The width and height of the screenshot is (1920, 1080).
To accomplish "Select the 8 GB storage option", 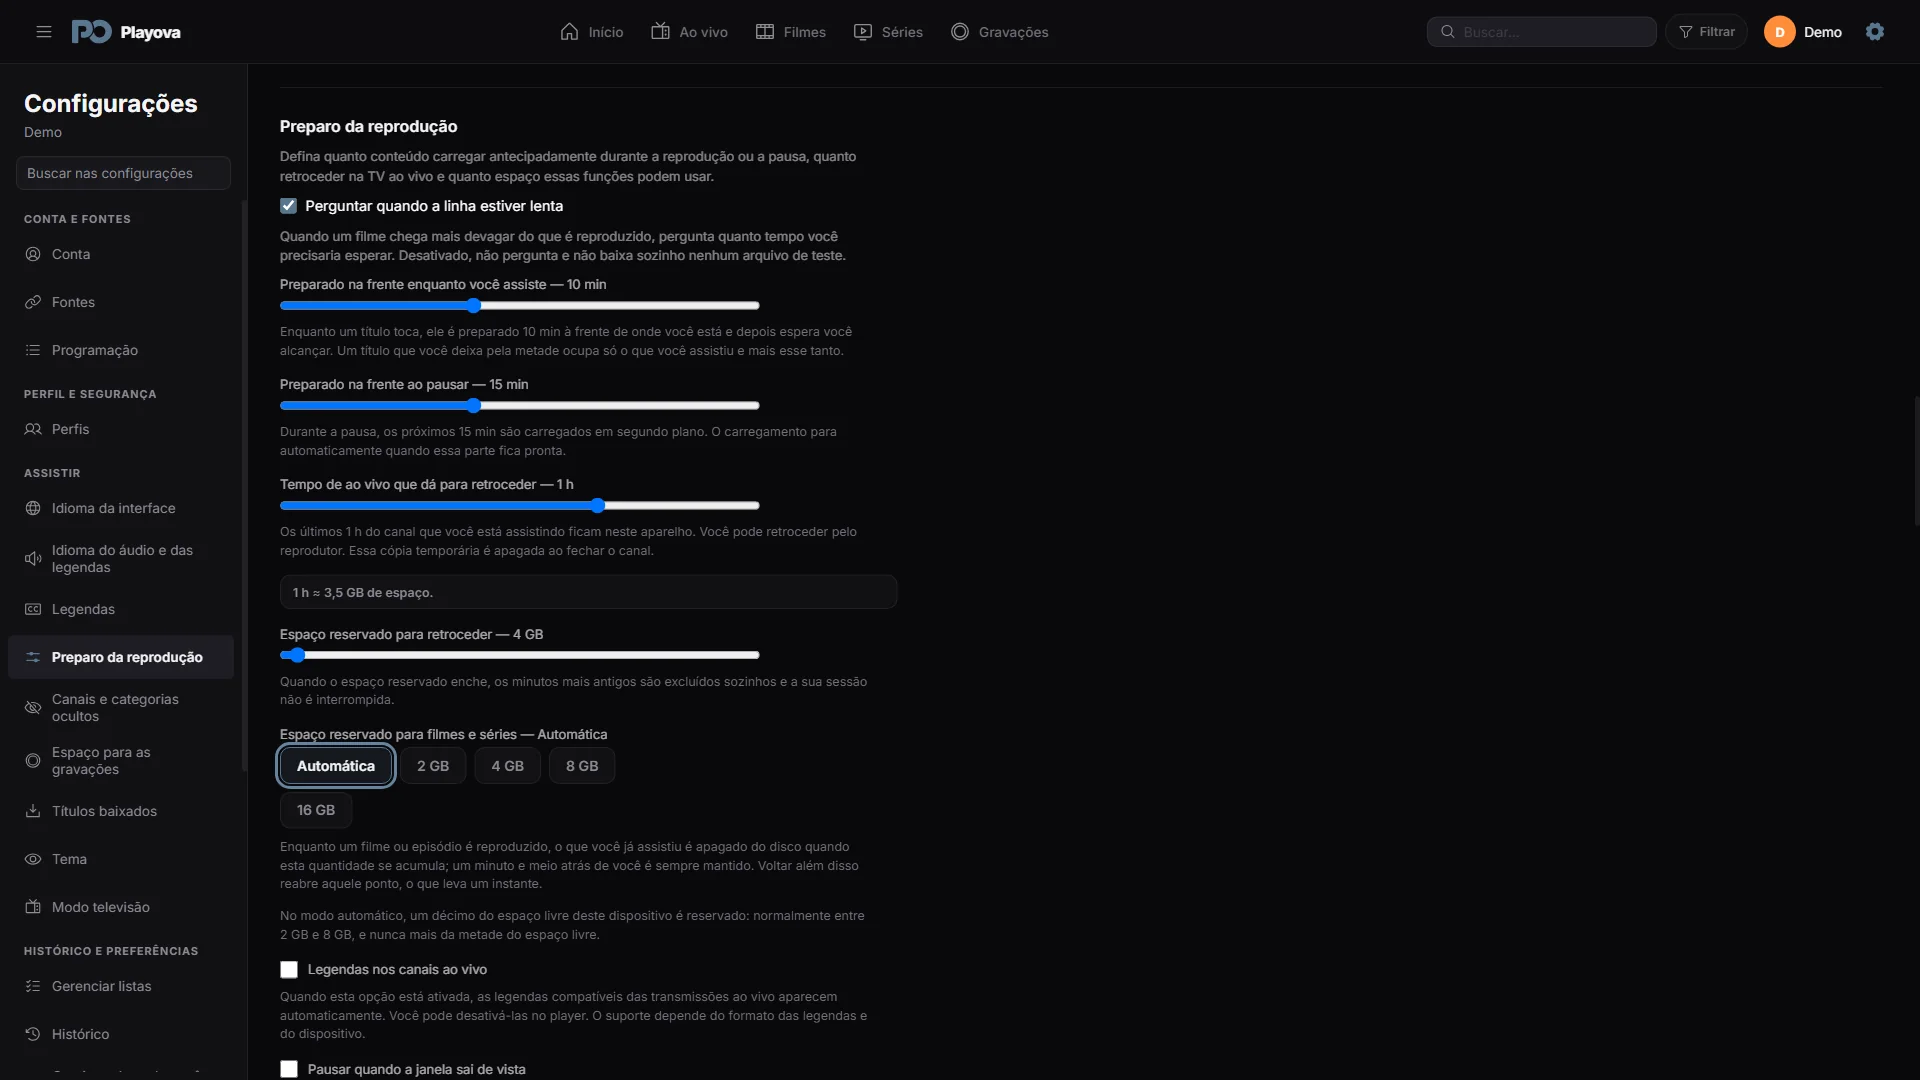I will coord(582,766).
